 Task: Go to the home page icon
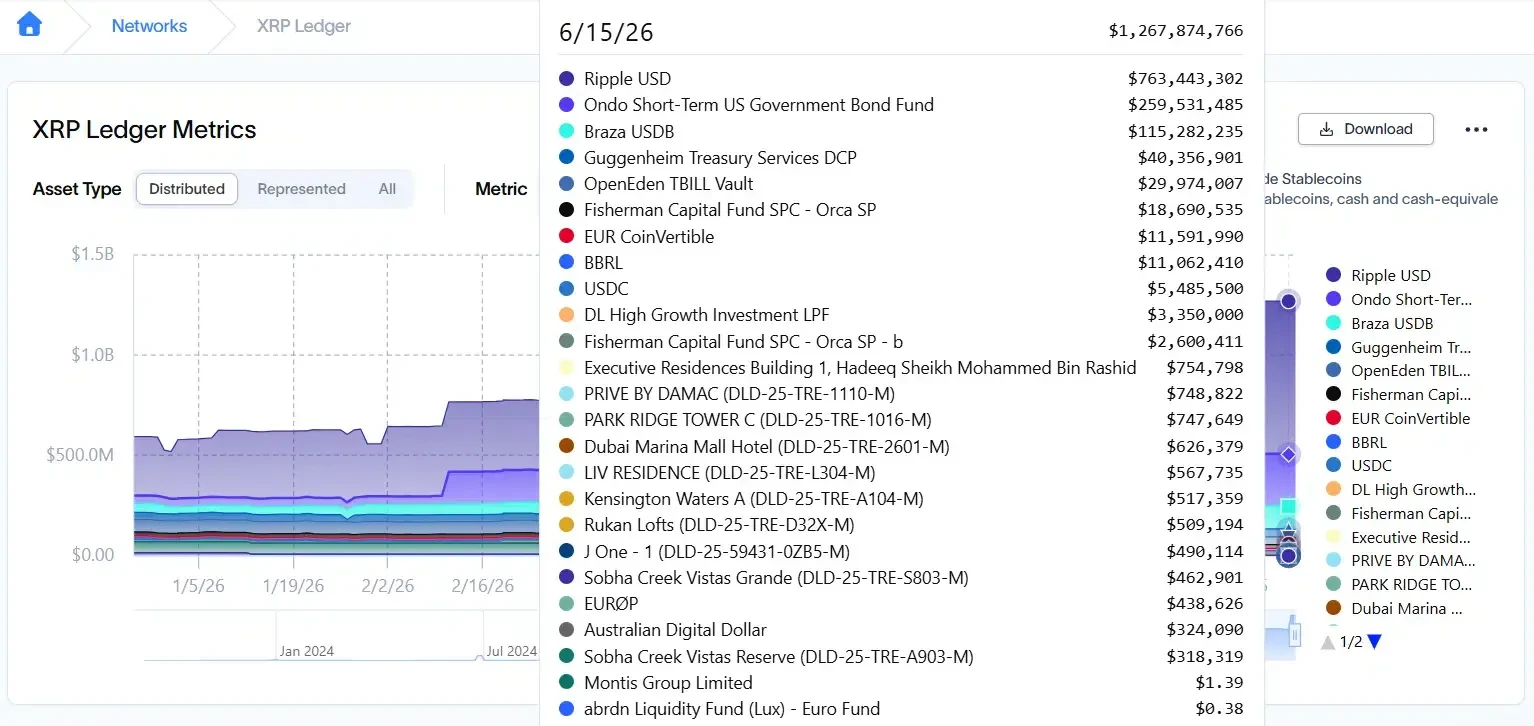tap(29, 24)
